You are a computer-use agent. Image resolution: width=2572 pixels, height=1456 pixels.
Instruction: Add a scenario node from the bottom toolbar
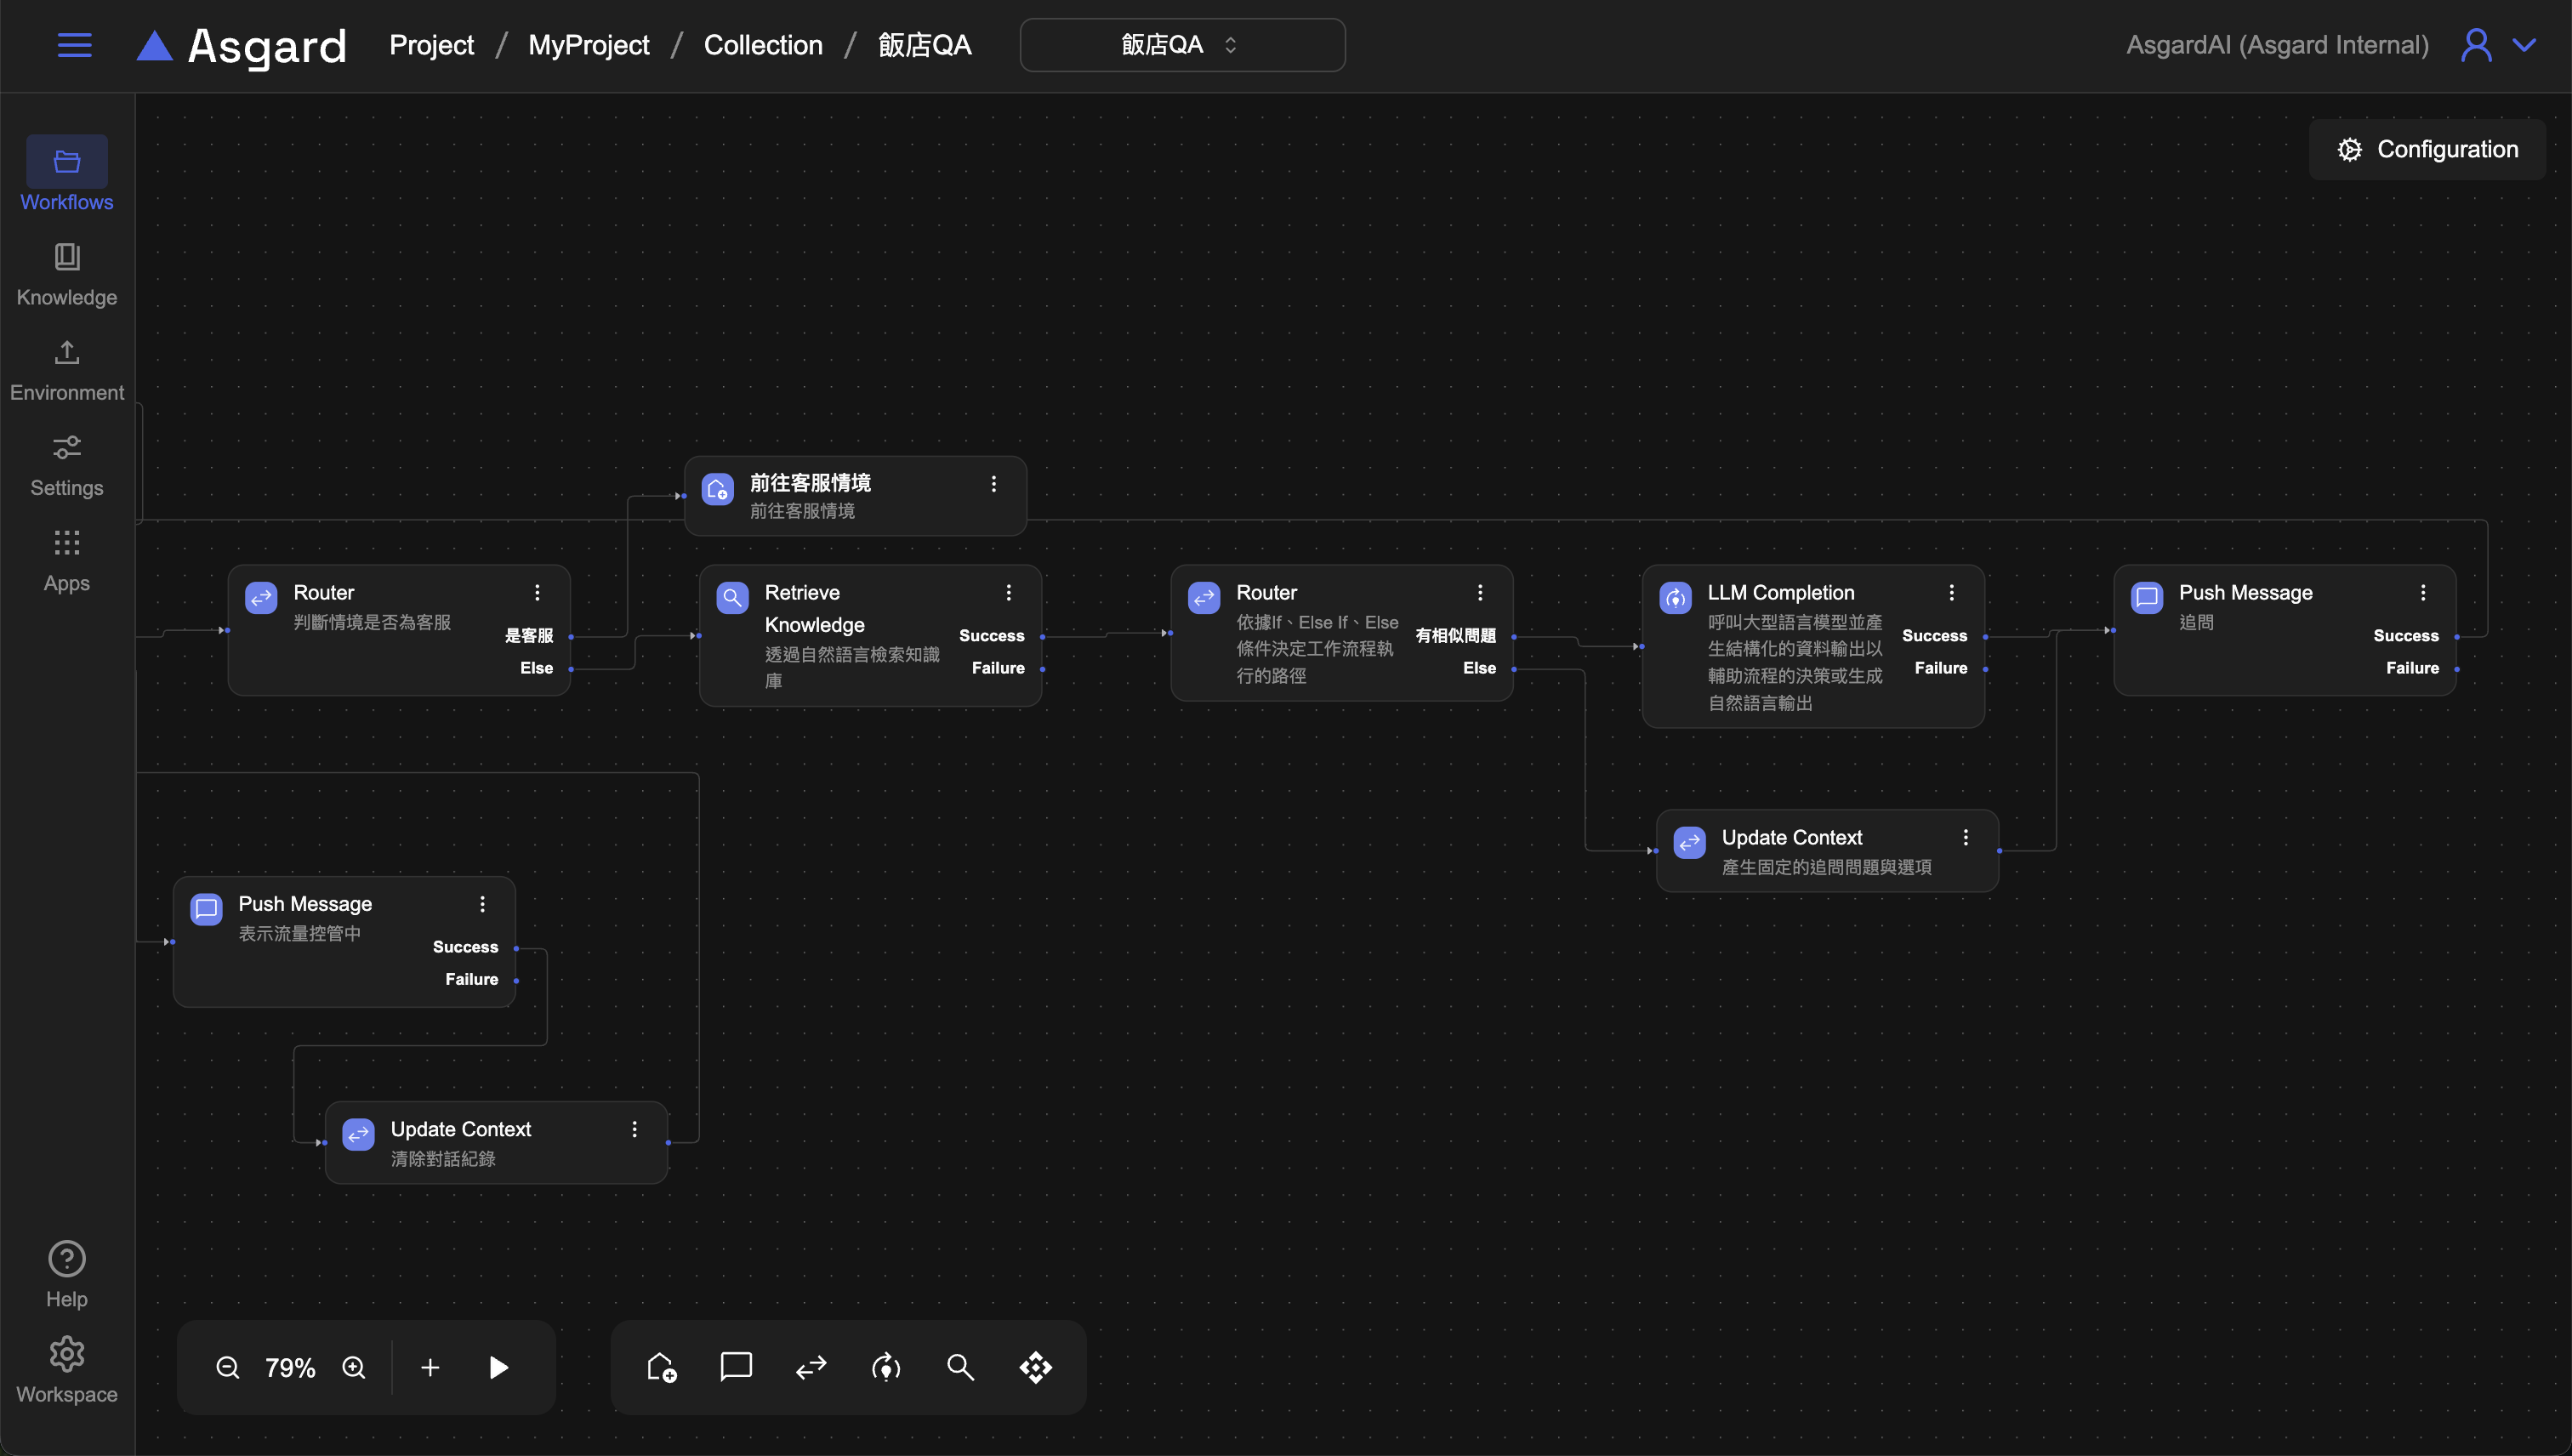[661, 1367]
